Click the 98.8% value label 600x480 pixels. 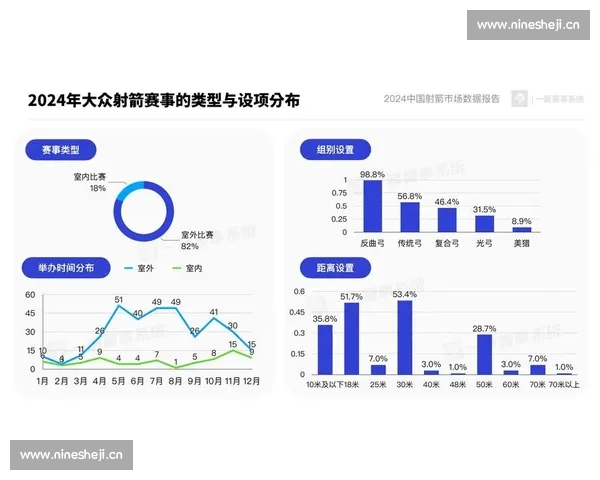point(372,175)
